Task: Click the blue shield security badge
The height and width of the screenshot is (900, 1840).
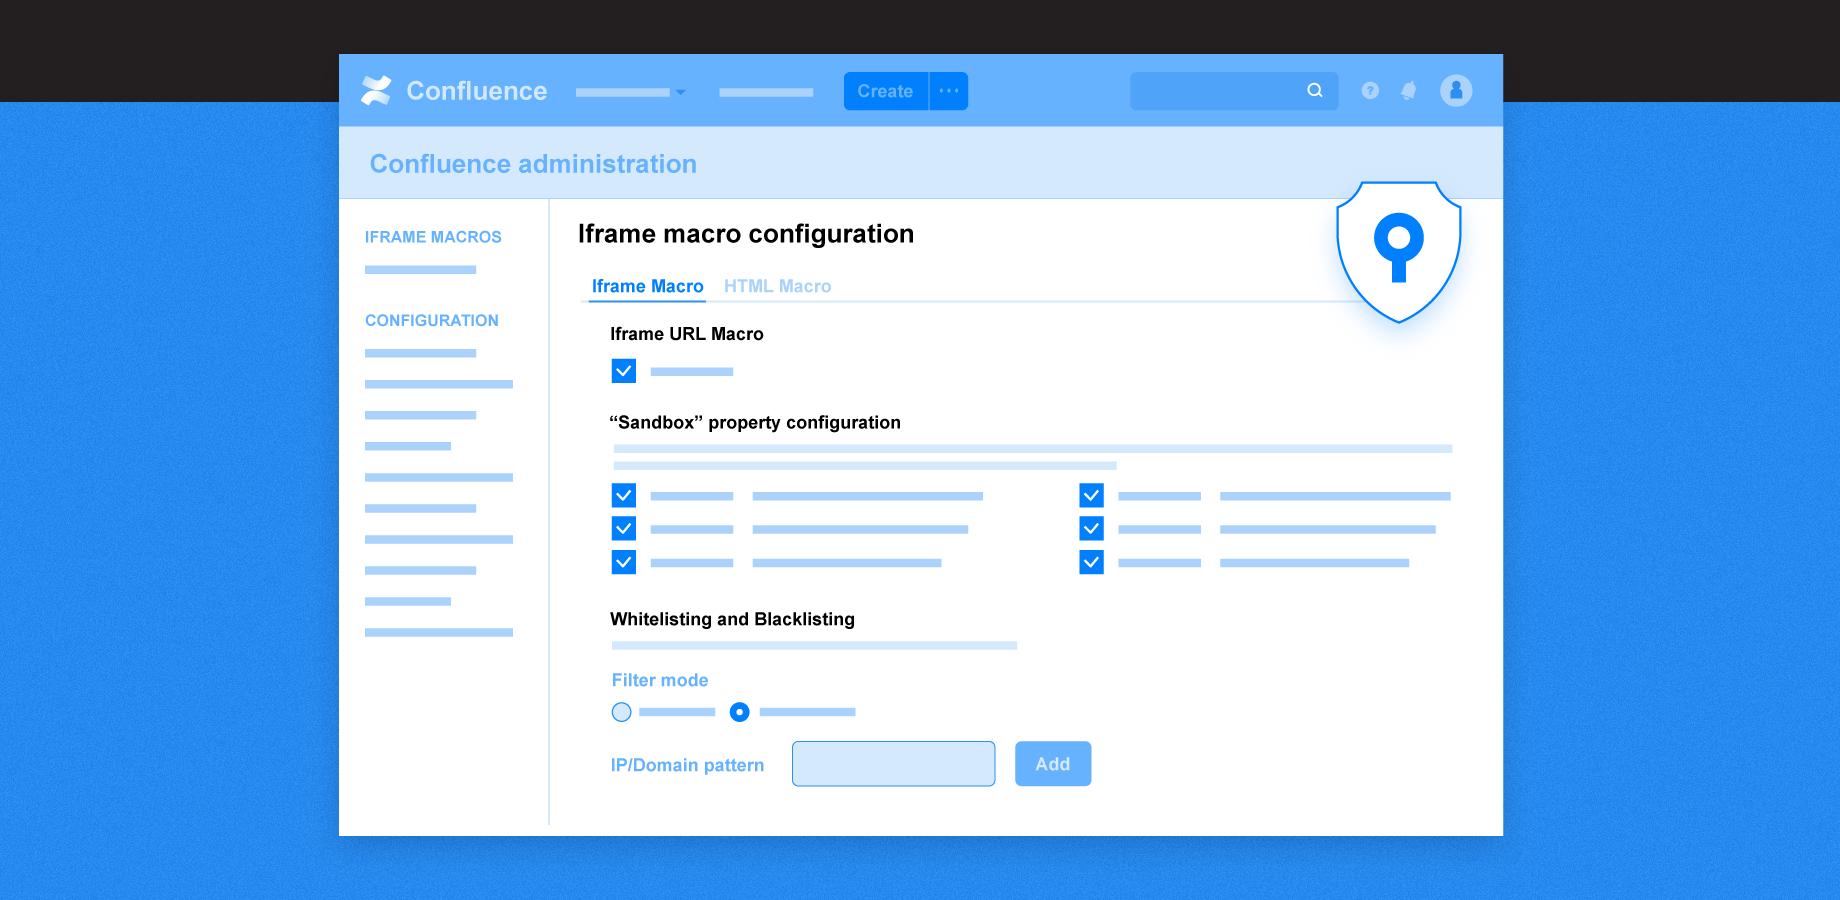Action: pos(1399,252)
